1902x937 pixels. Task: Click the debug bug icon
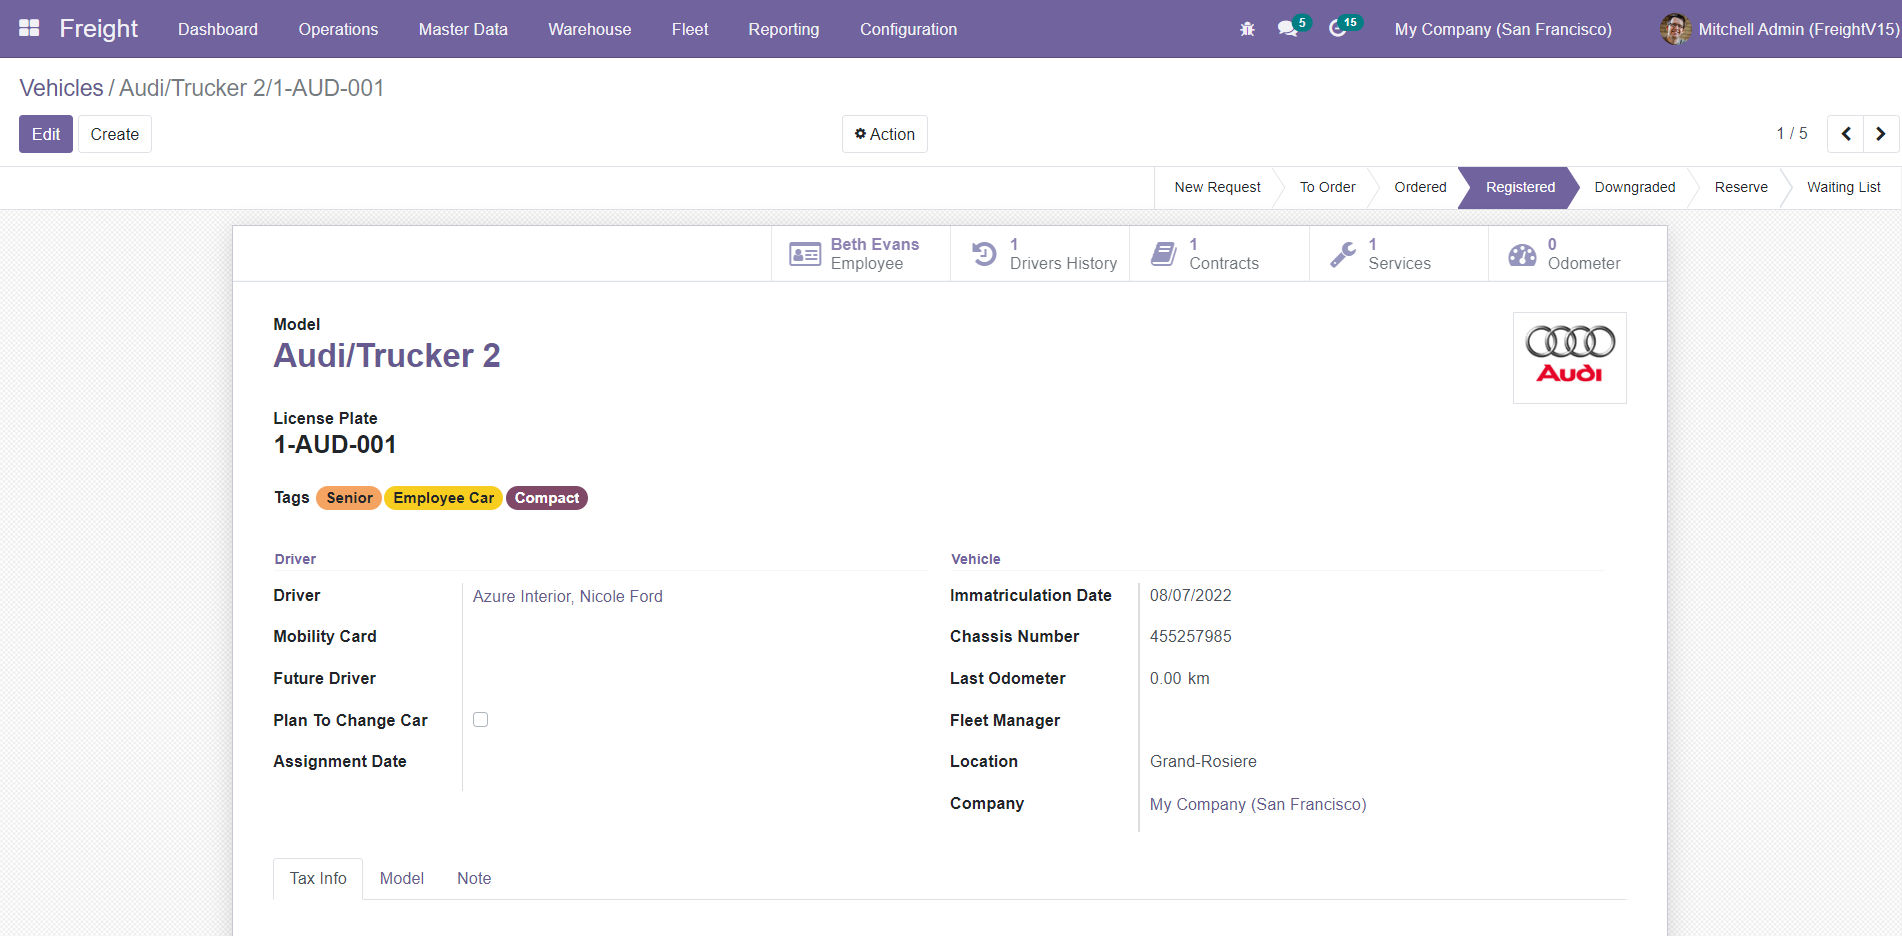click(1247, 29)
